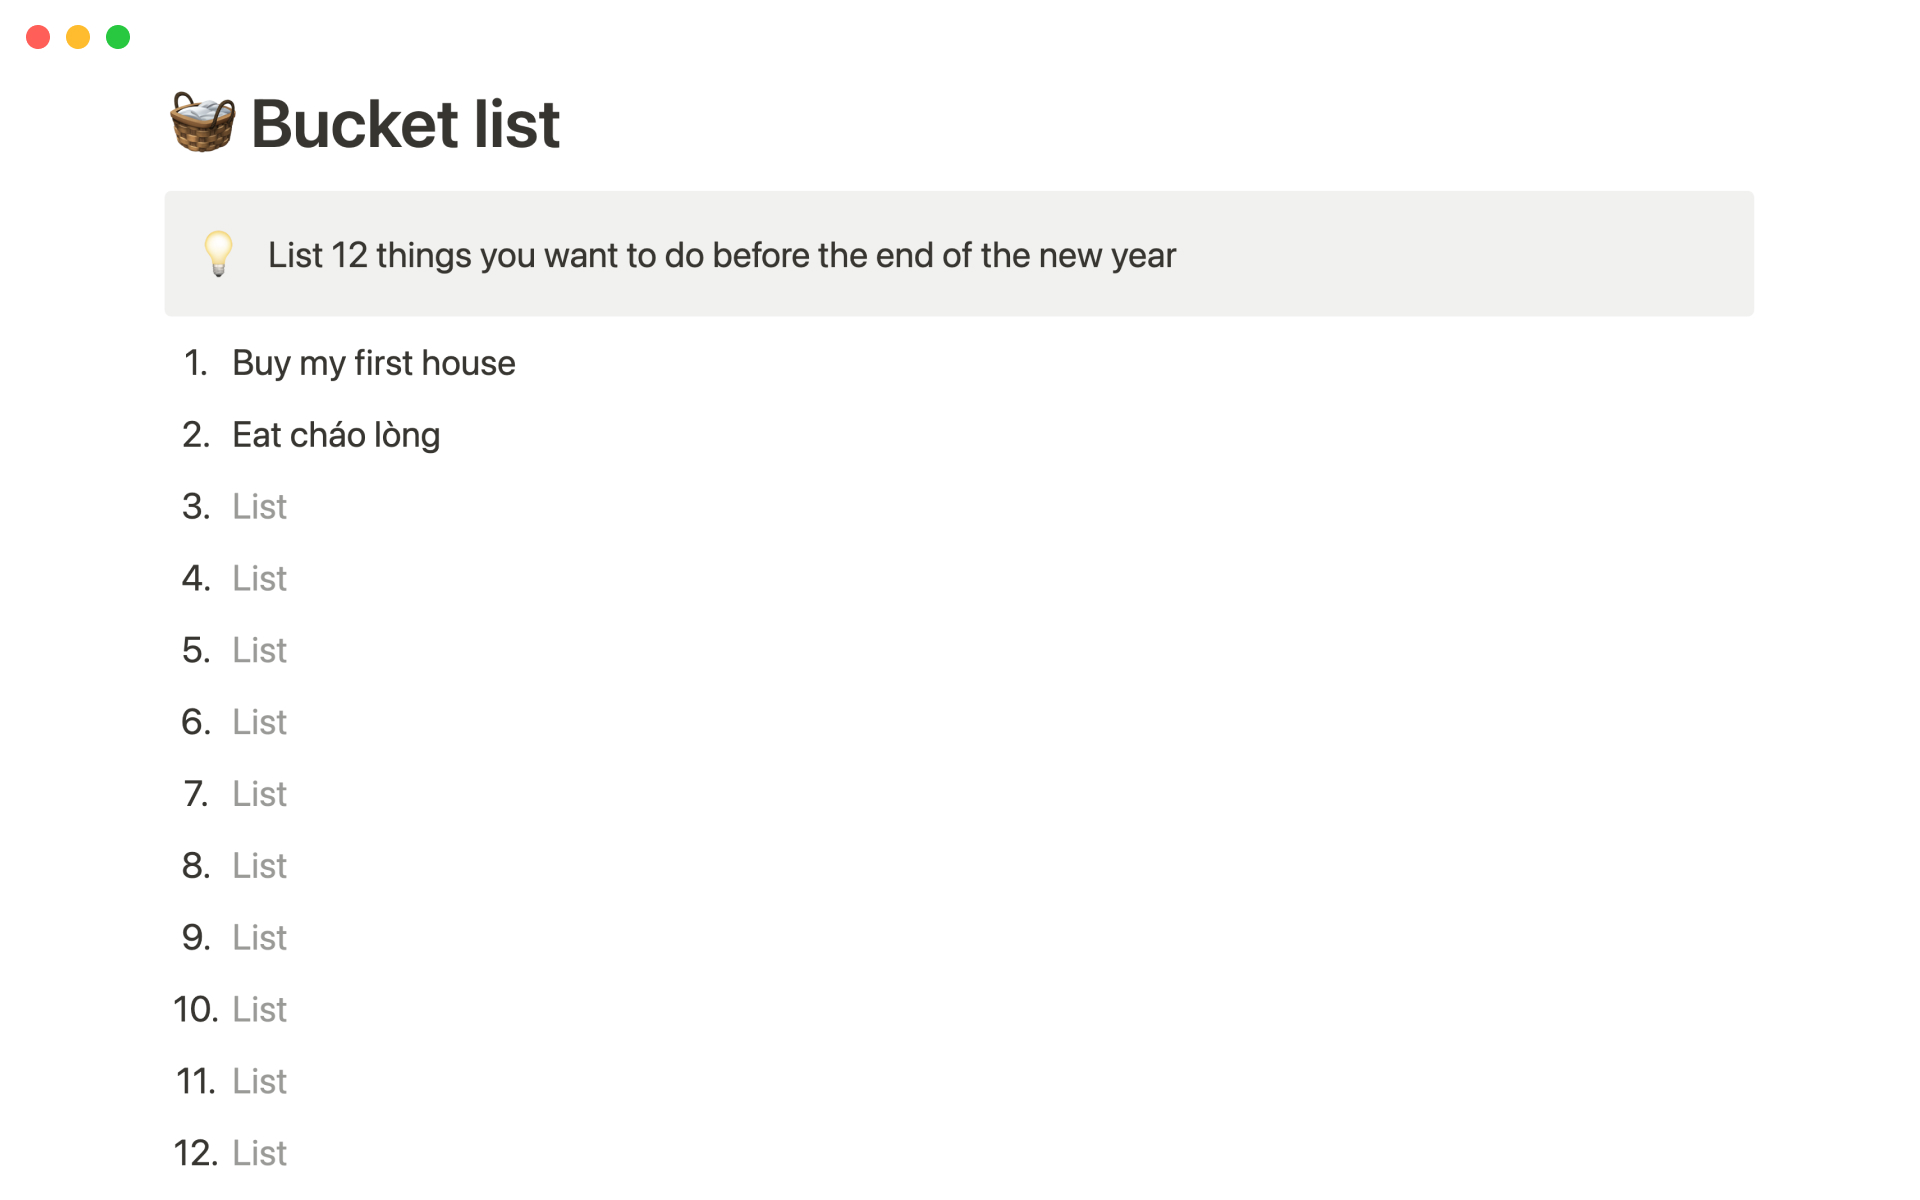Click empty list item number 4

(260, 579)
